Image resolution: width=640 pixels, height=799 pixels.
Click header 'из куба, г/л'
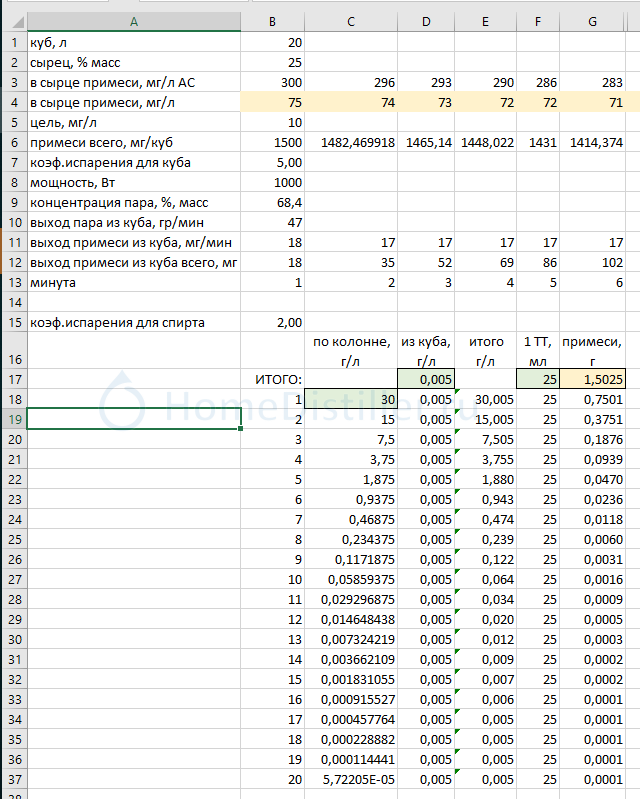click(x=426, y=351)
